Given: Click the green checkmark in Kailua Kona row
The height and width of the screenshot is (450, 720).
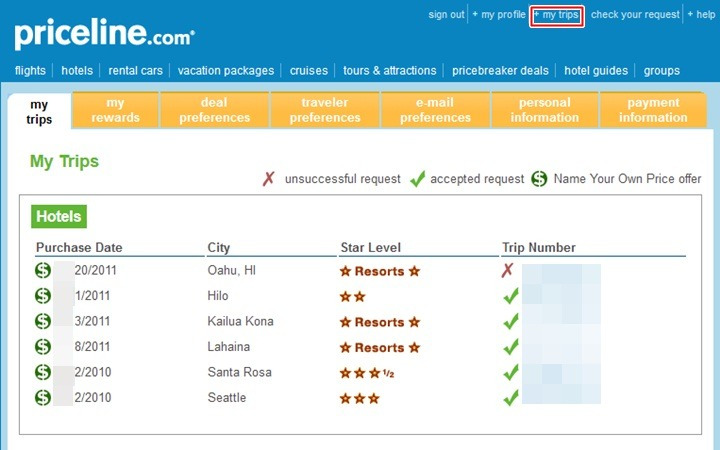Looking at the screenshot, I should point(511,321).
